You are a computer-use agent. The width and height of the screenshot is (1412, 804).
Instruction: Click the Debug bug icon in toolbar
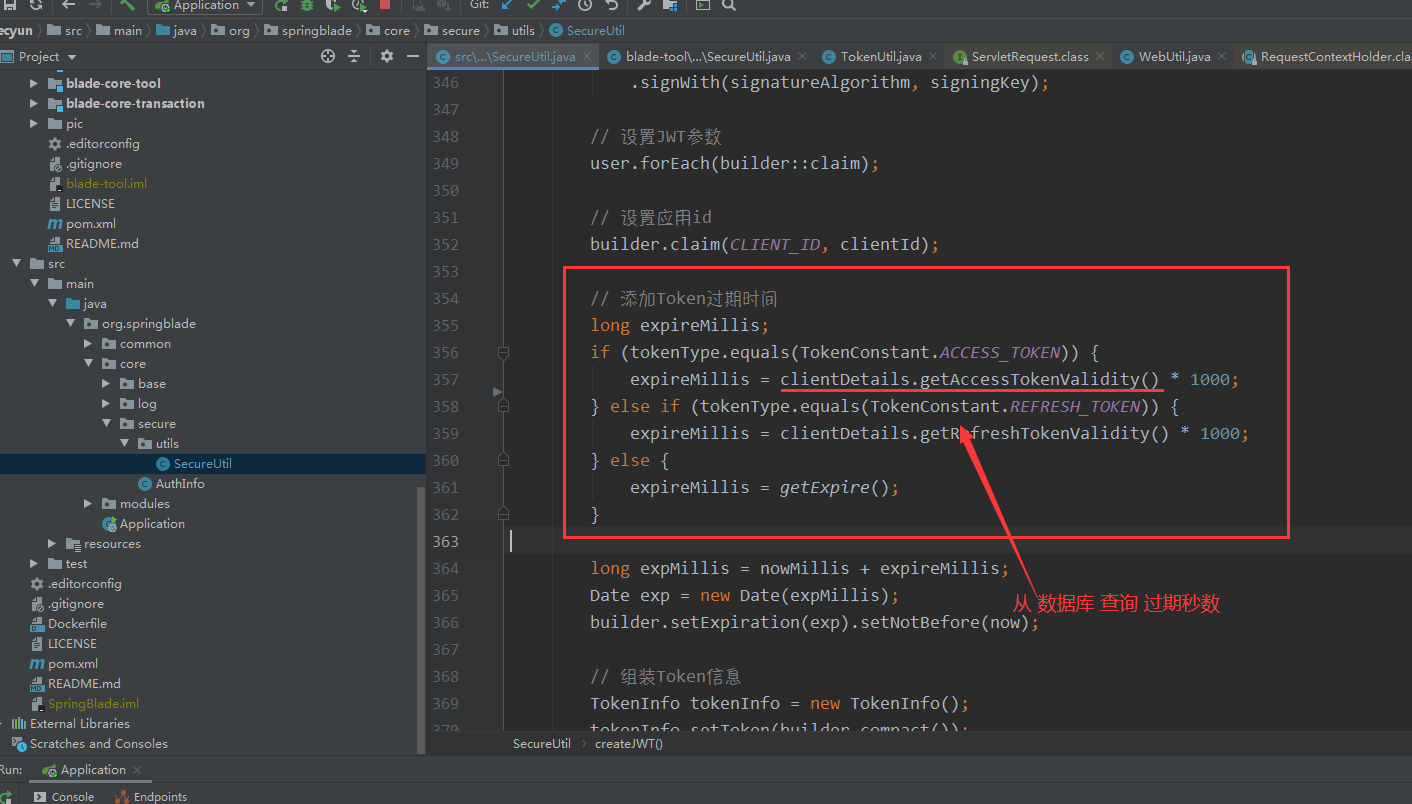307,5
